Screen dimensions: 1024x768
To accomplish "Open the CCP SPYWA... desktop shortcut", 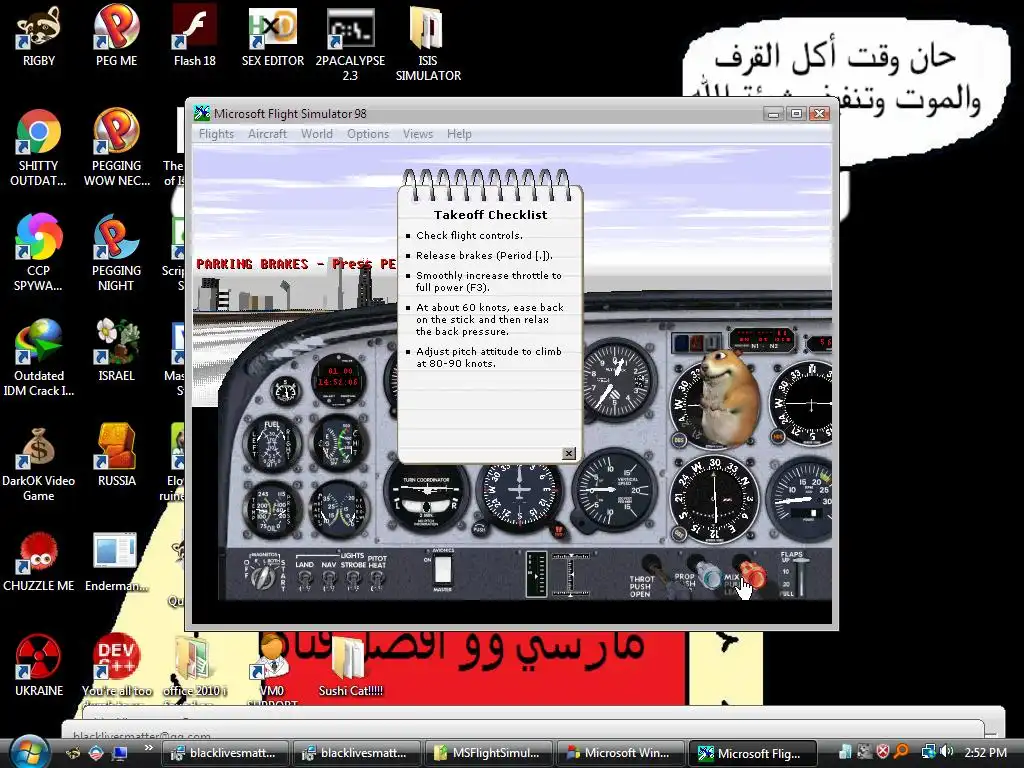I will pyautogui.click(x=39, y=252).
